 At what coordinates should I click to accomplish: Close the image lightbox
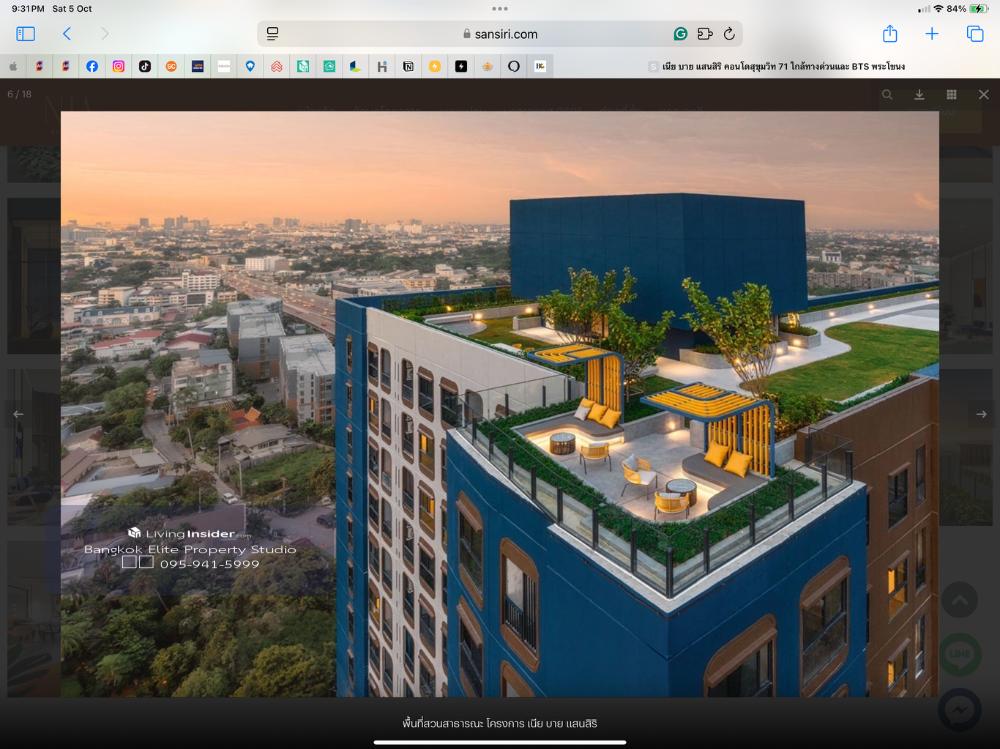[983, 95]
